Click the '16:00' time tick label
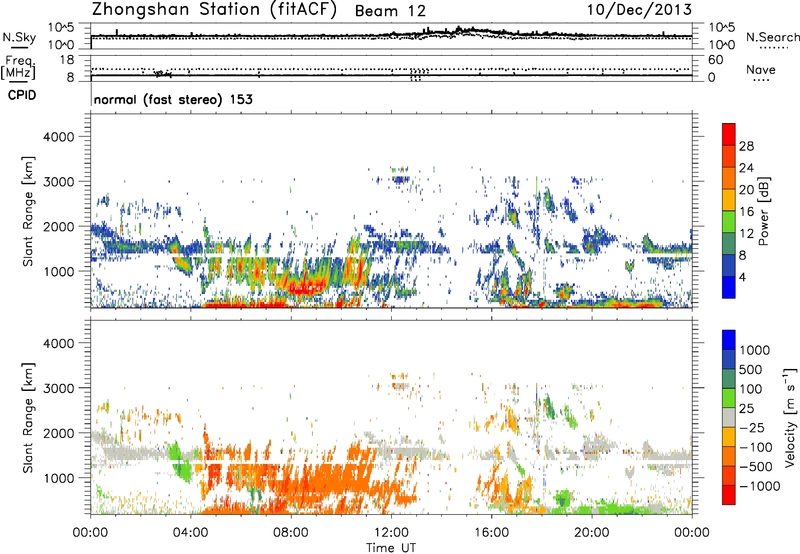Image resolution: width=800 pixels, height=554 pixels. [491, 533]
